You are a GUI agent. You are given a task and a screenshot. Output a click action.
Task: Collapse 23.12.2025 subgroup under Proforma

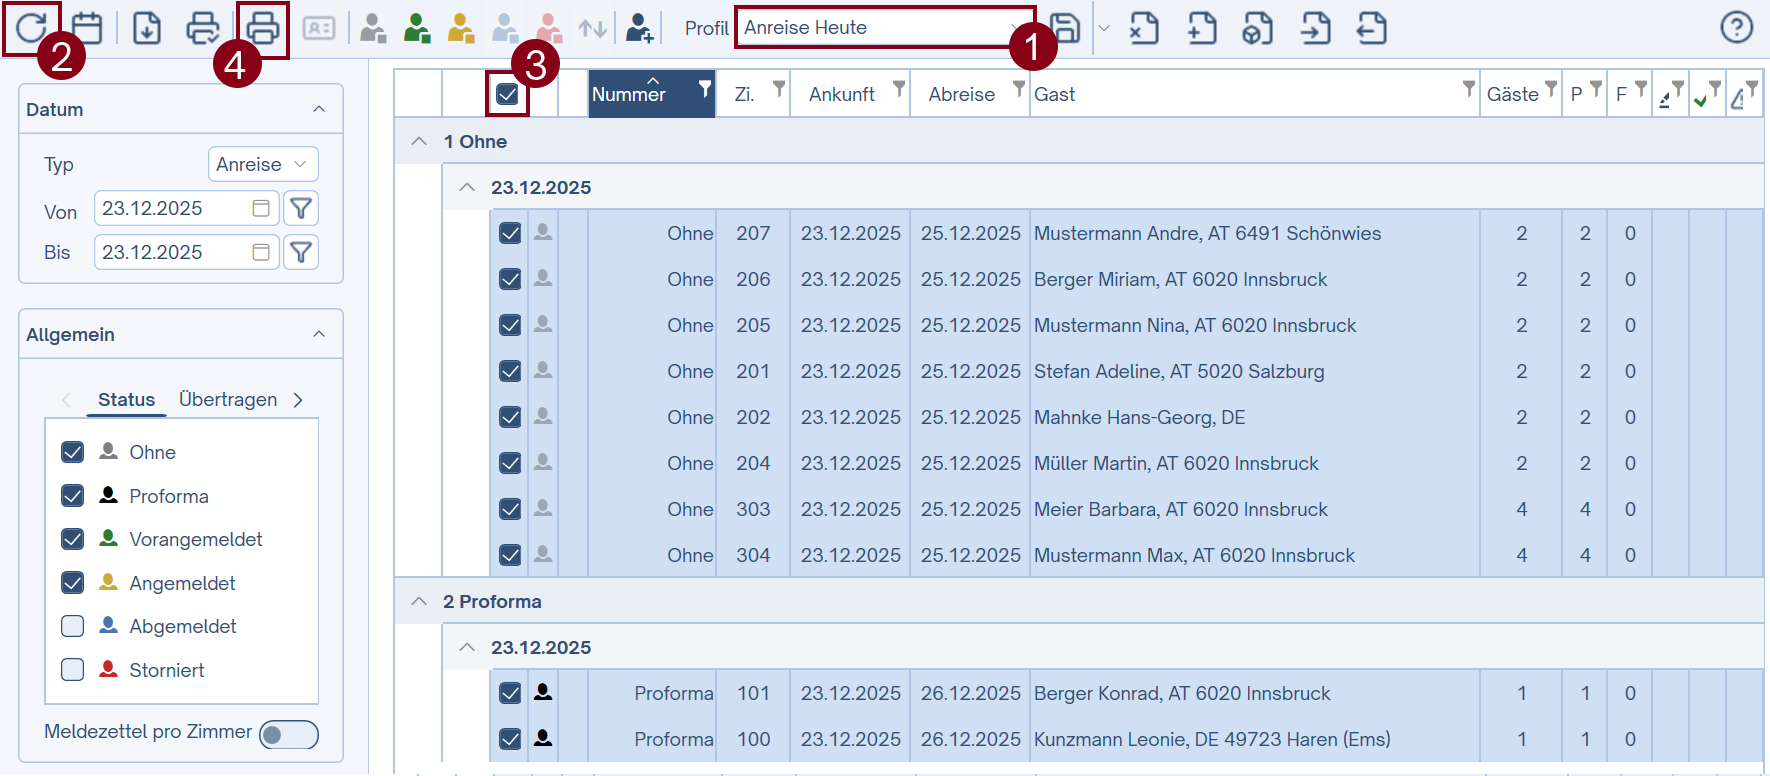pos(467,648)
